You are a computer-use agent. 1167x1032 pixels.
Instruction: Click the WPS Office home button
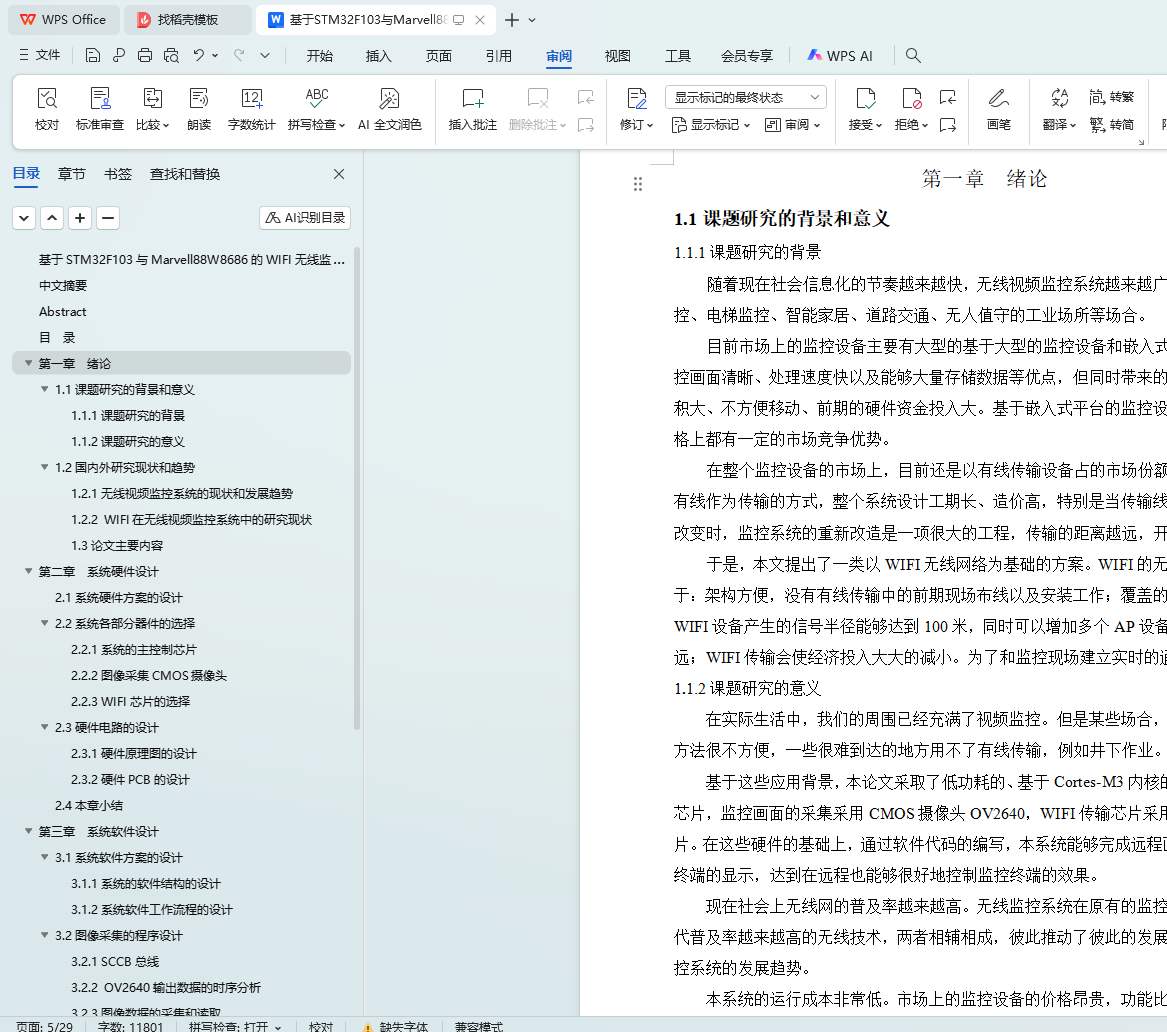coord(63,20)
